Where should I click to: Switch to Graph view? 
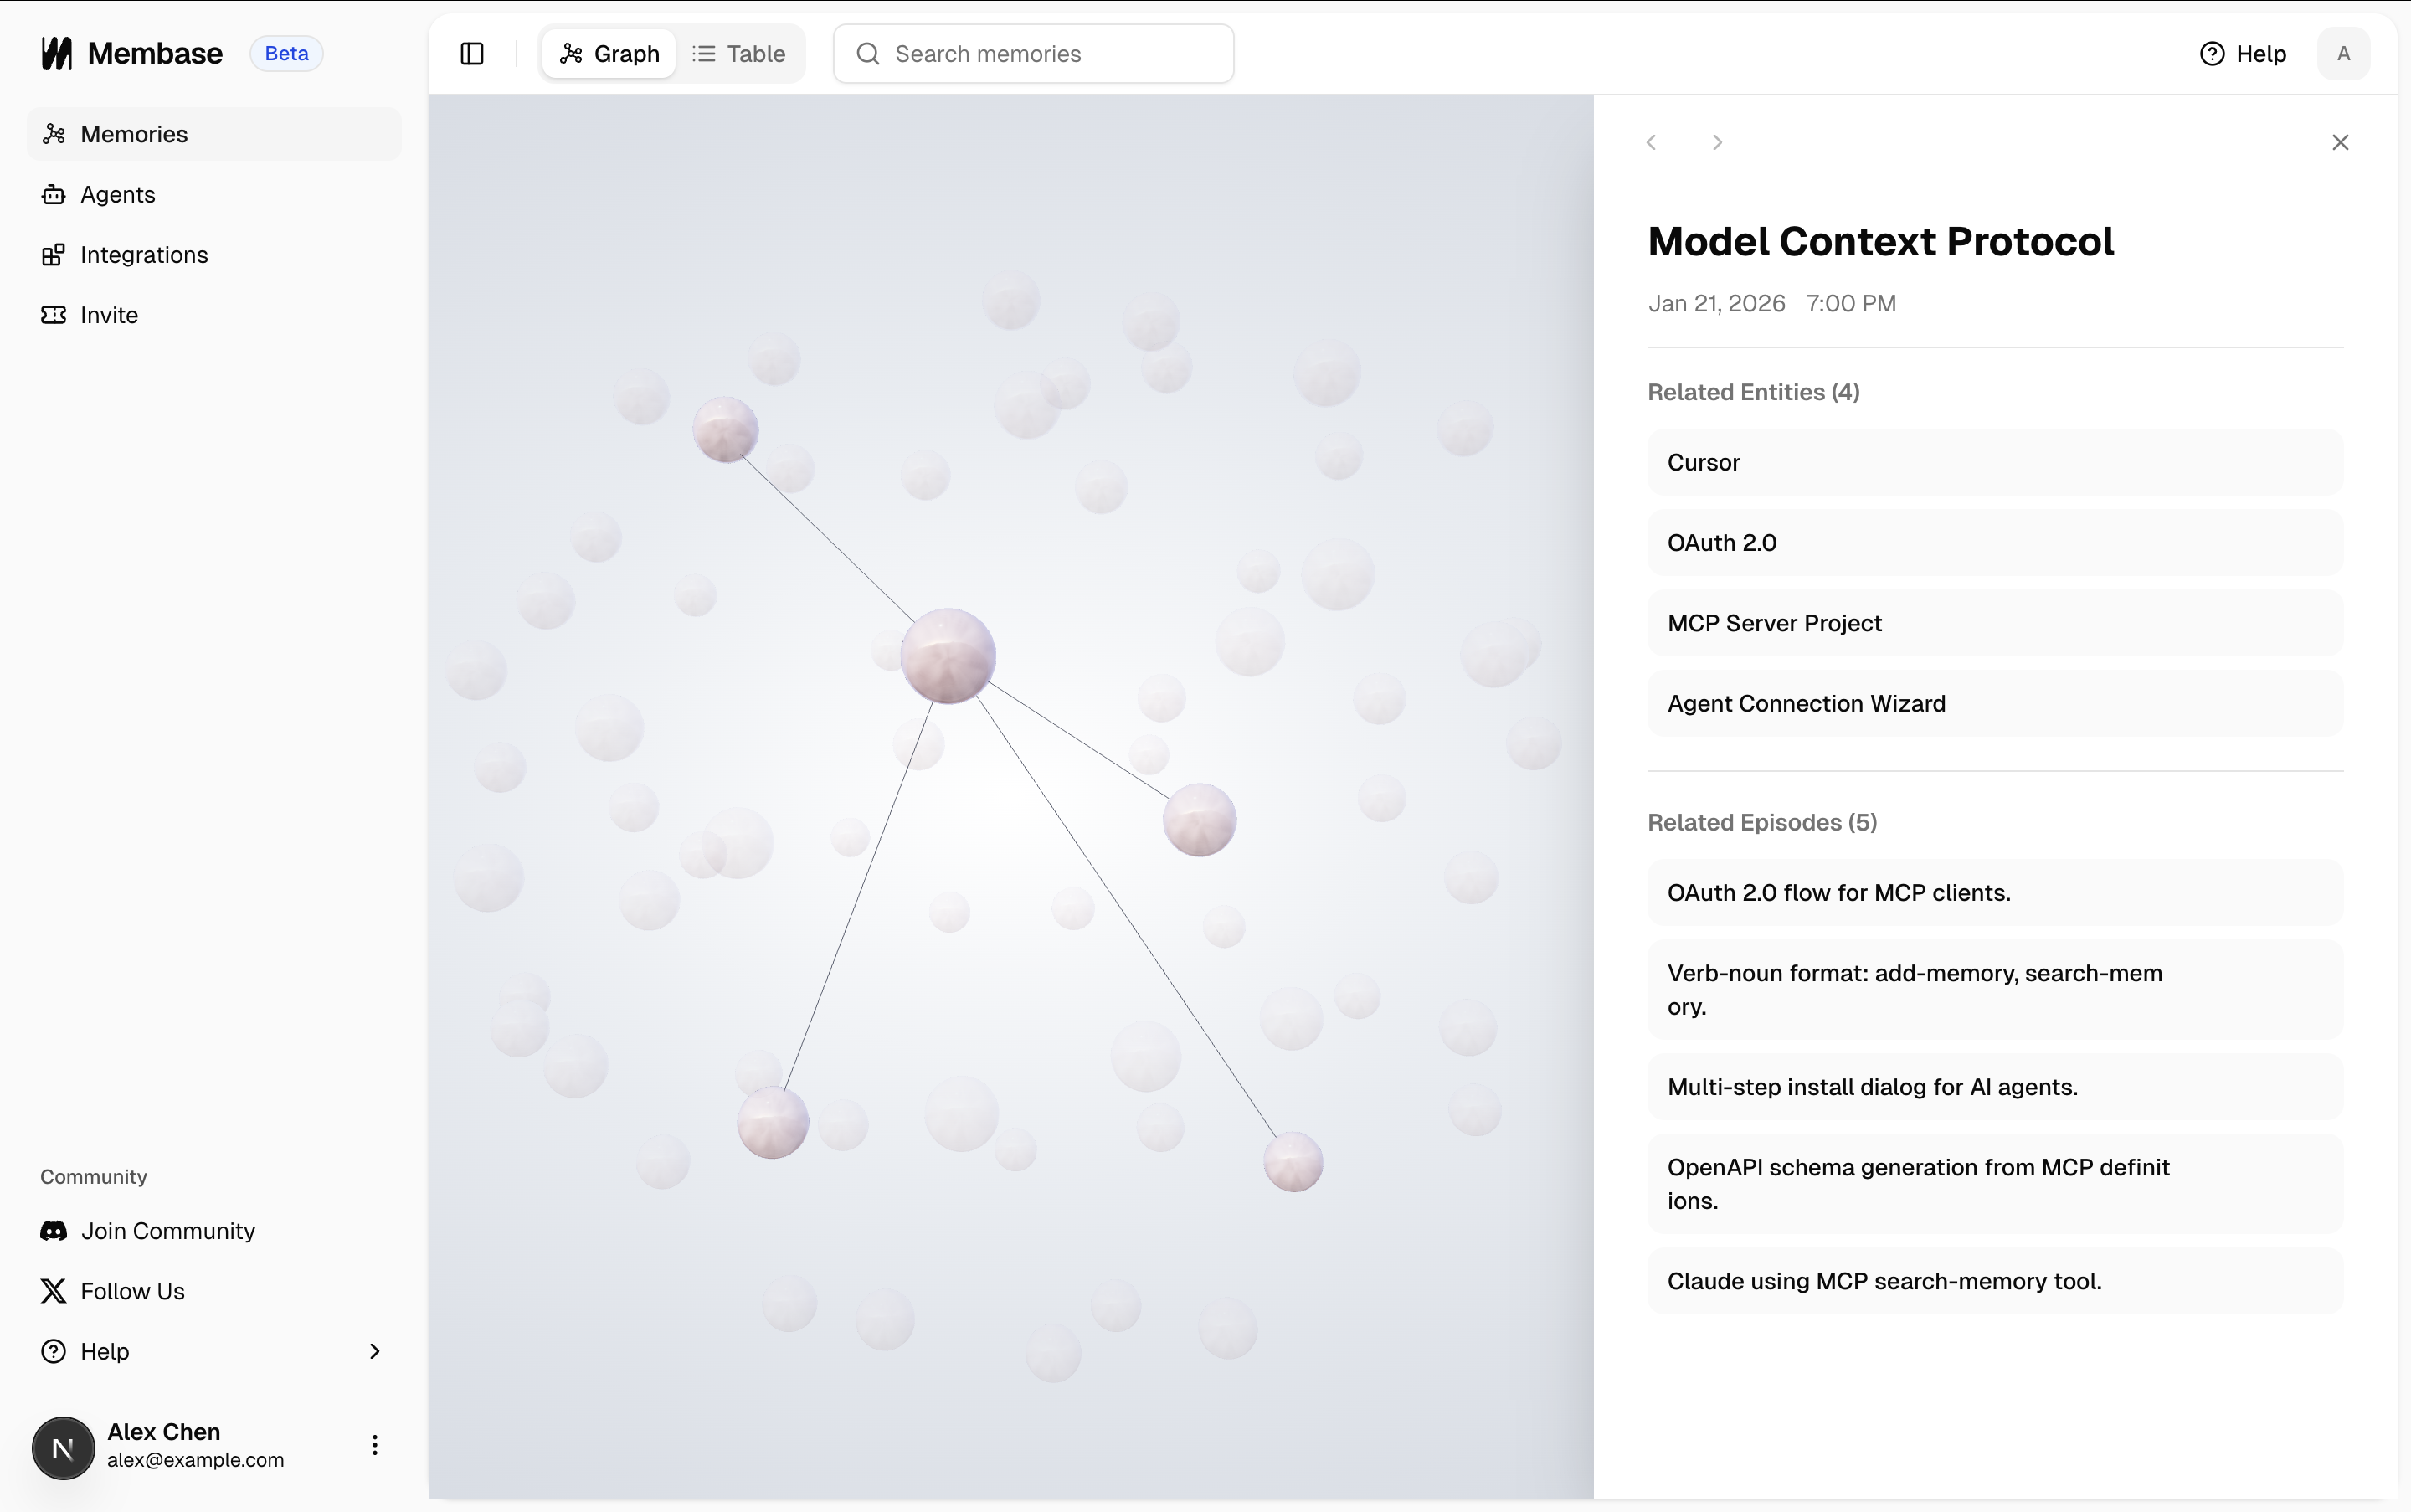coord(608,53)
